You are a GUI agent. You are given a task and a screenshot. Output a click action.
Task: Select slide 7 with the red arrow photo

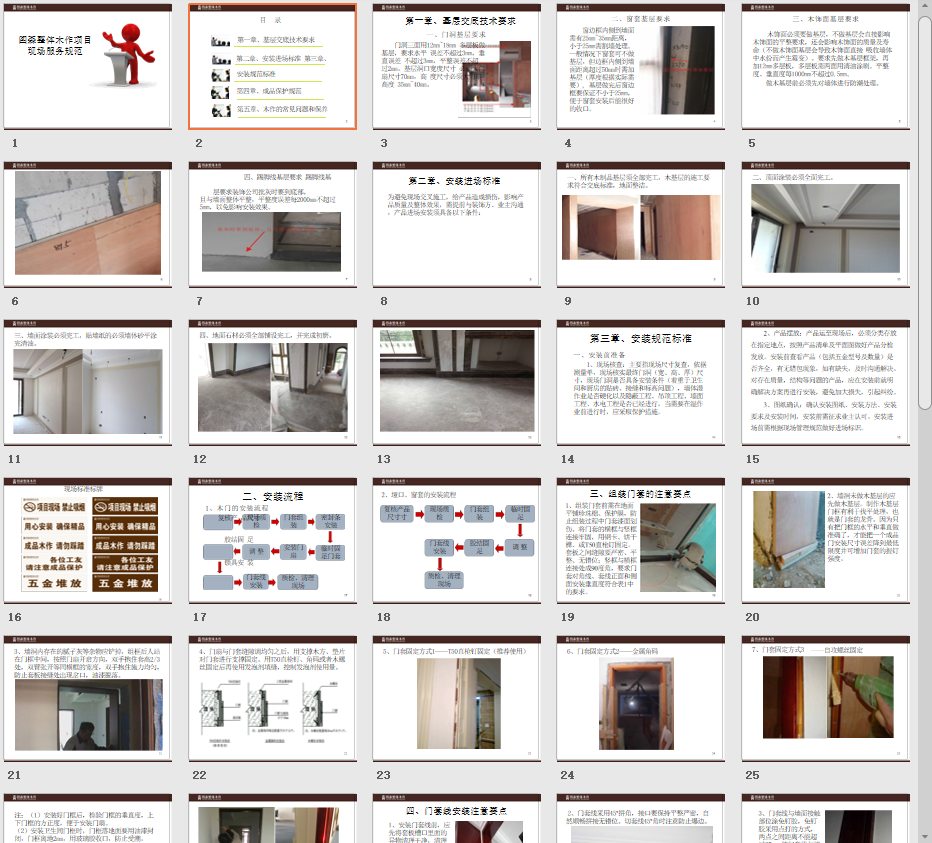pos(272,224)
